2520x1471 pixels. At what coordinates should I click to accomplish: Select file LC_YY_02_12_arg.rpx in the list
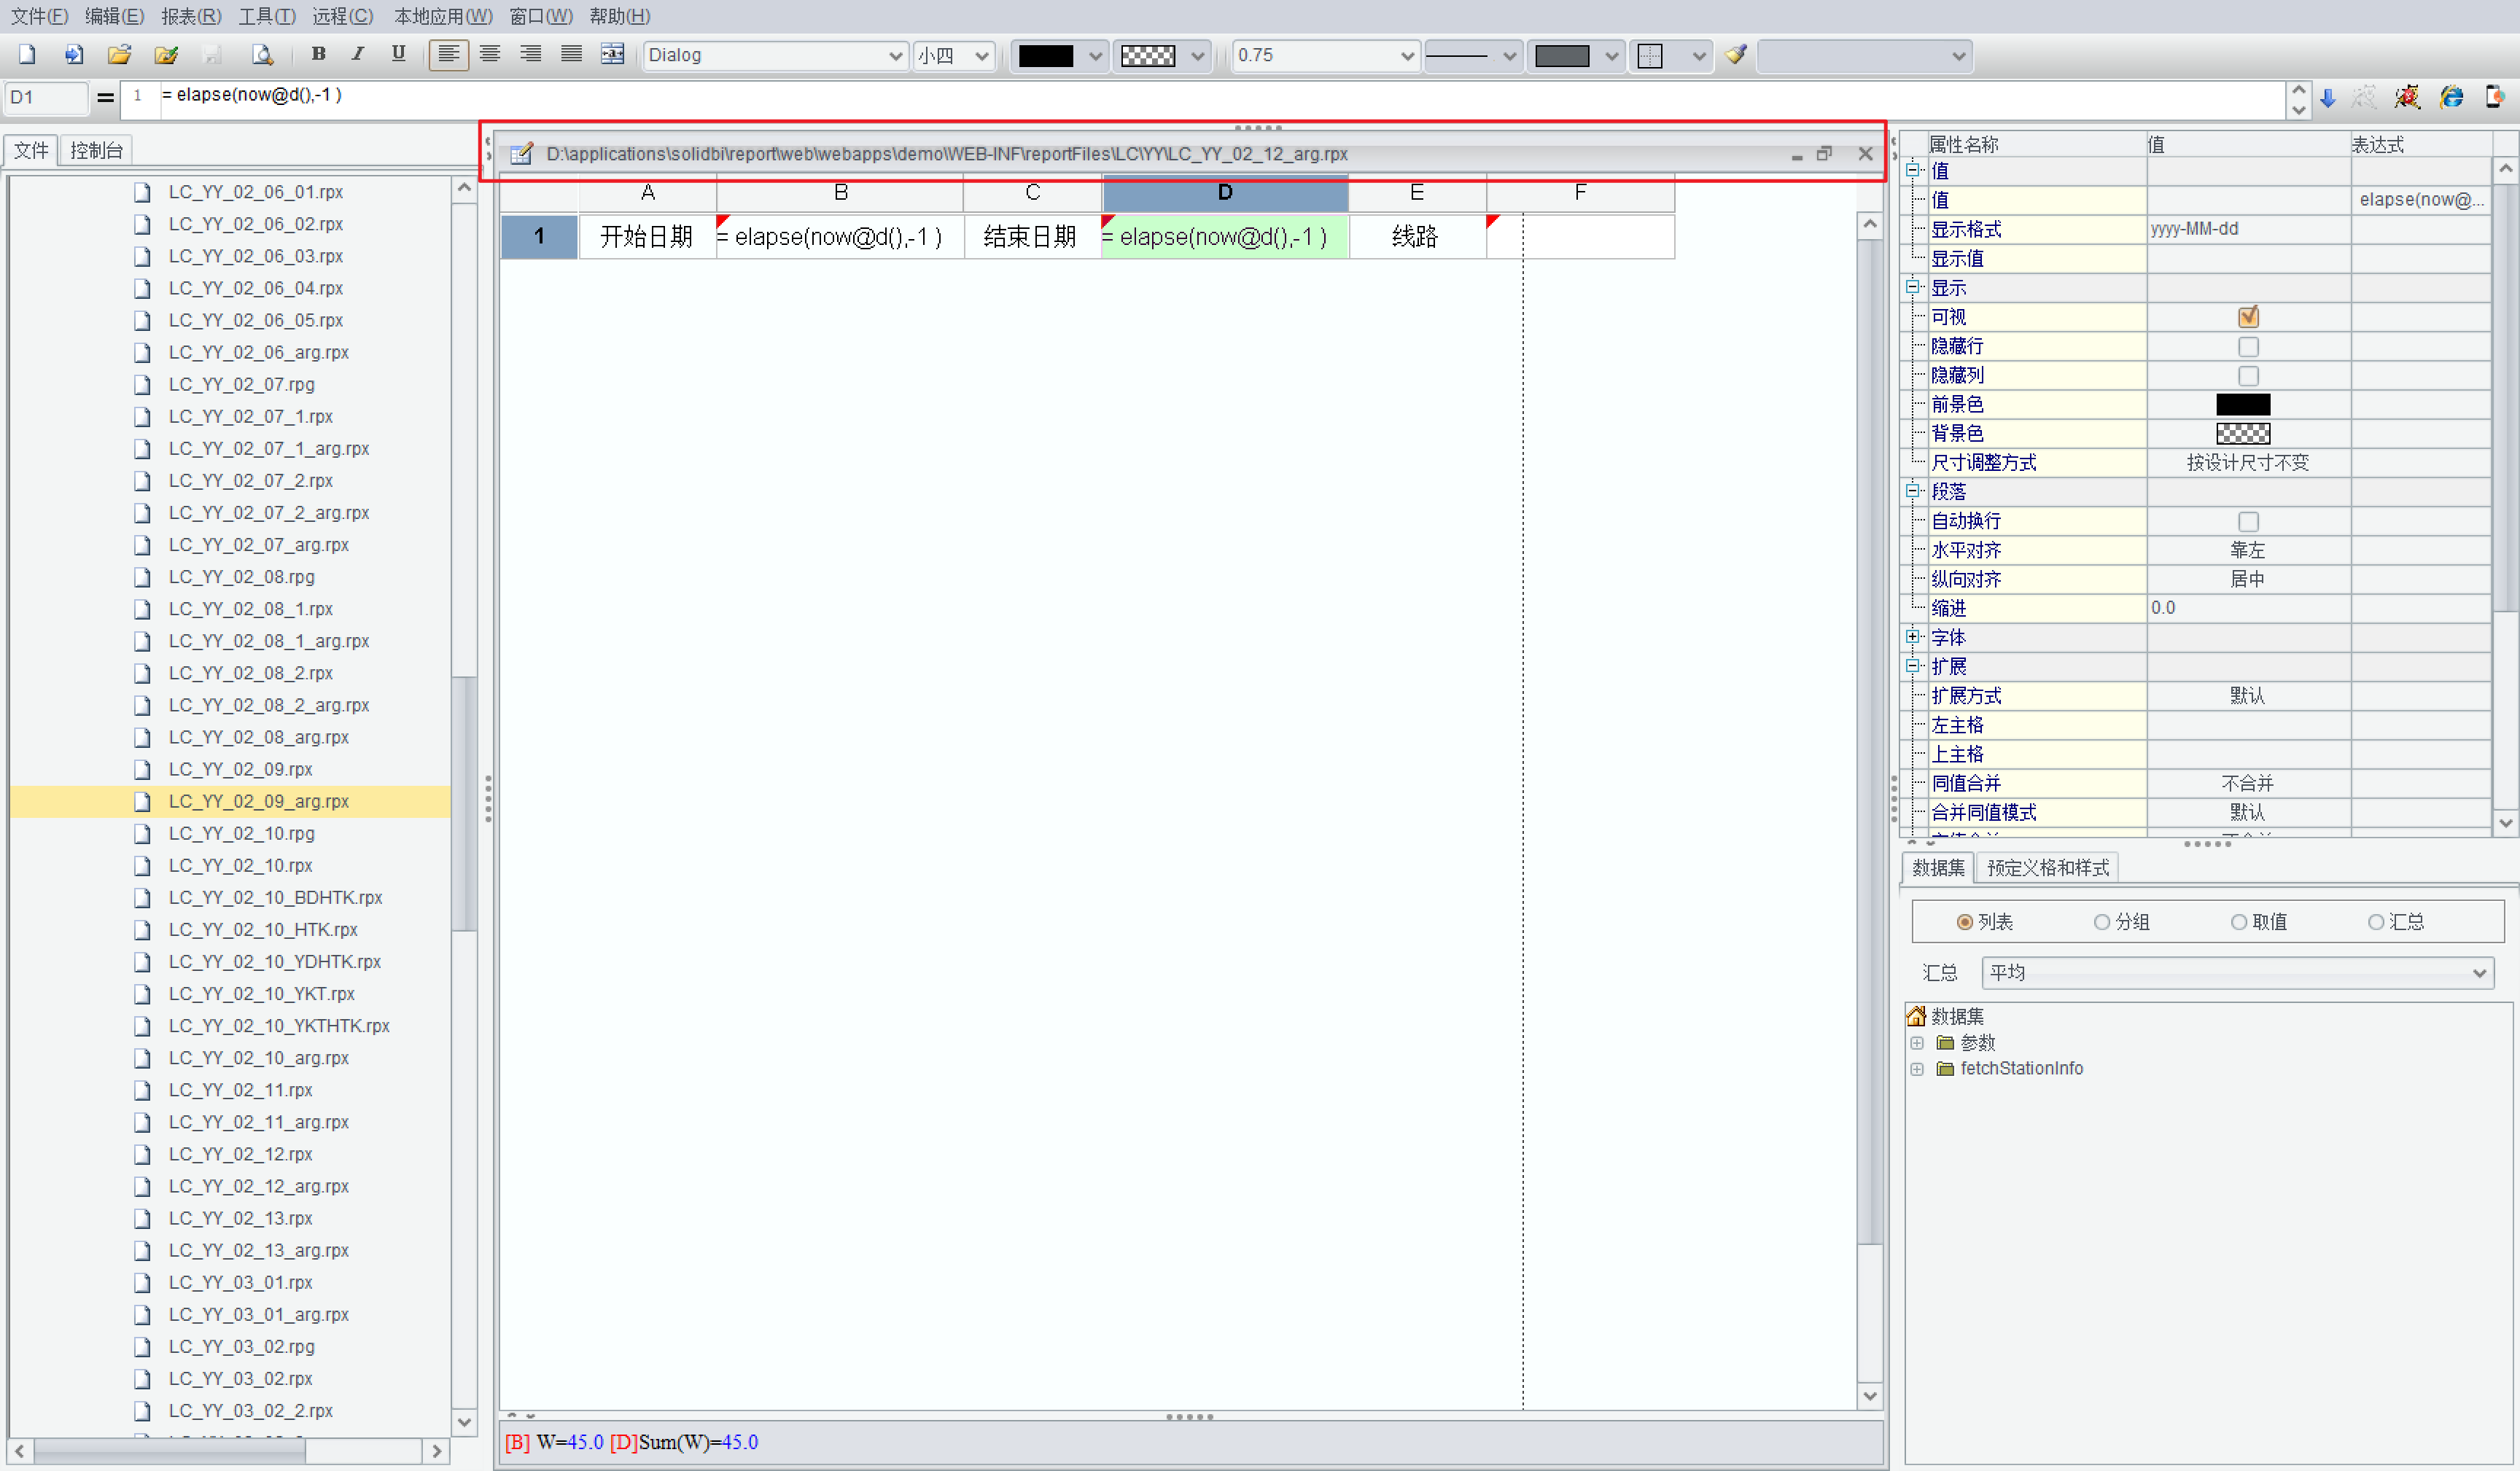coord(258,1186)
